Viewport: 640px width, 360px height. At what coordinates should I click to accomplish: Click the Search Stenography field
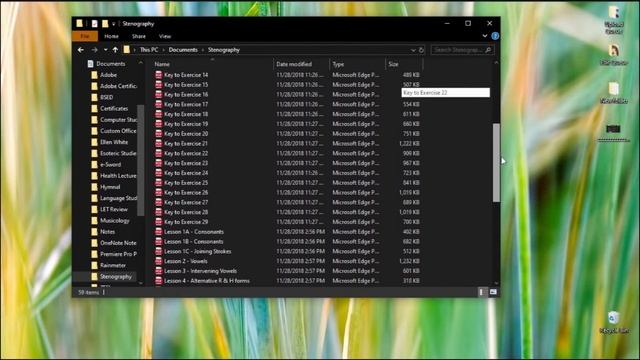tap(462, 50)
